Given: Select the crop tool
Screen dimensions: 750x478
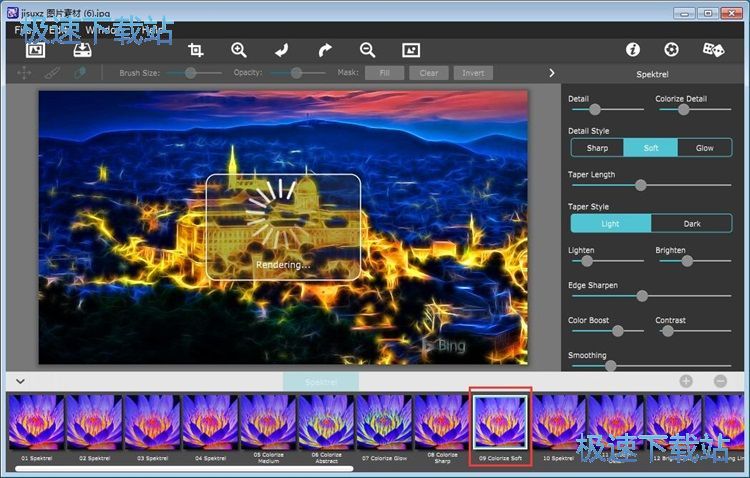Looking at the screenshot, I should point(196,50).
